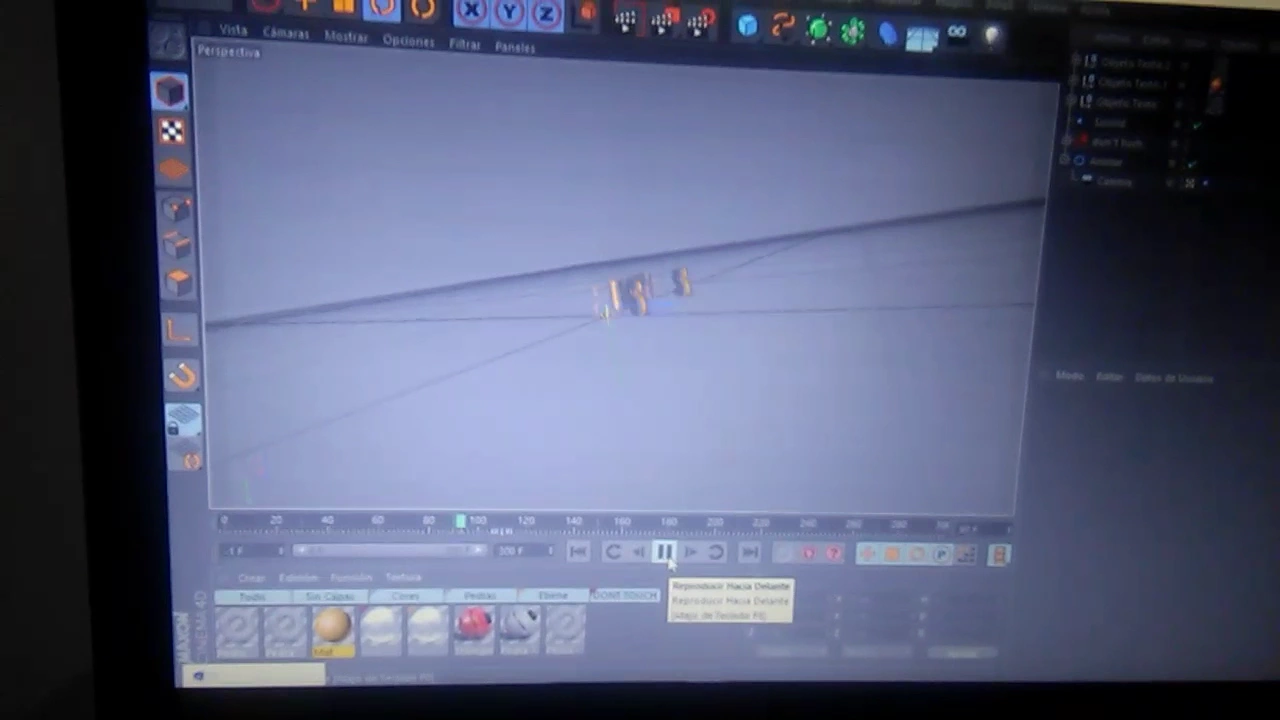The width and height of the screenshot is (1280, 720).
Task: Open the orange spline tools icon
Action: [x=782, y=27]
